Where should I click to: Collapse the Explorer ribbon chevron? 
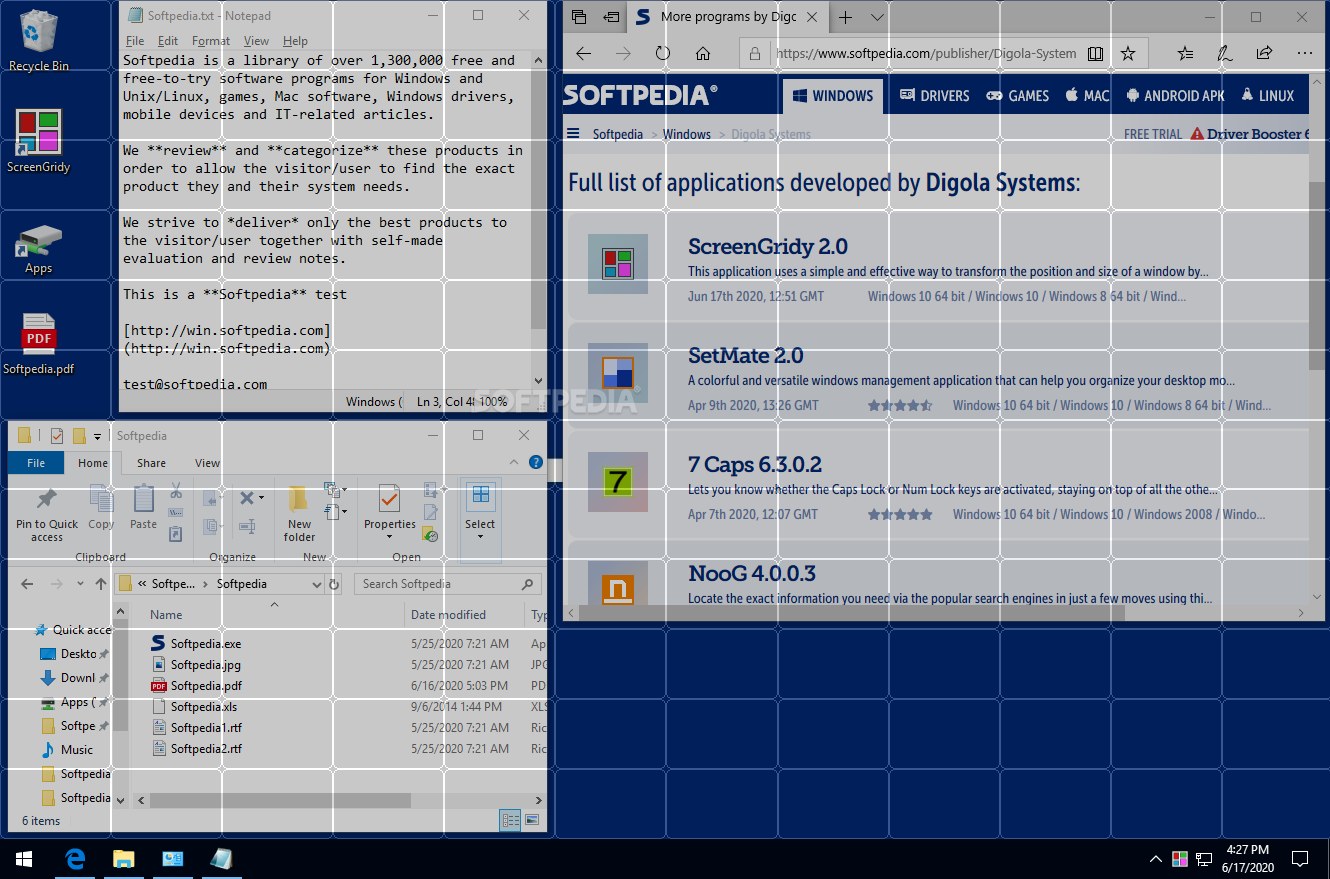pos(515,463)
